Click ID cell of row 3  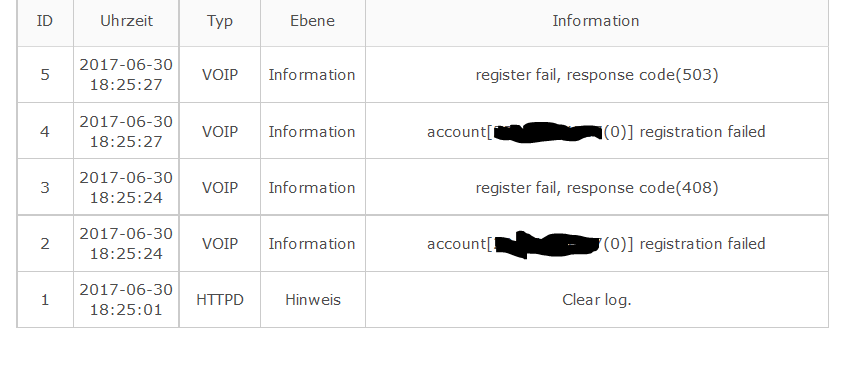click(x=45, y=187)
